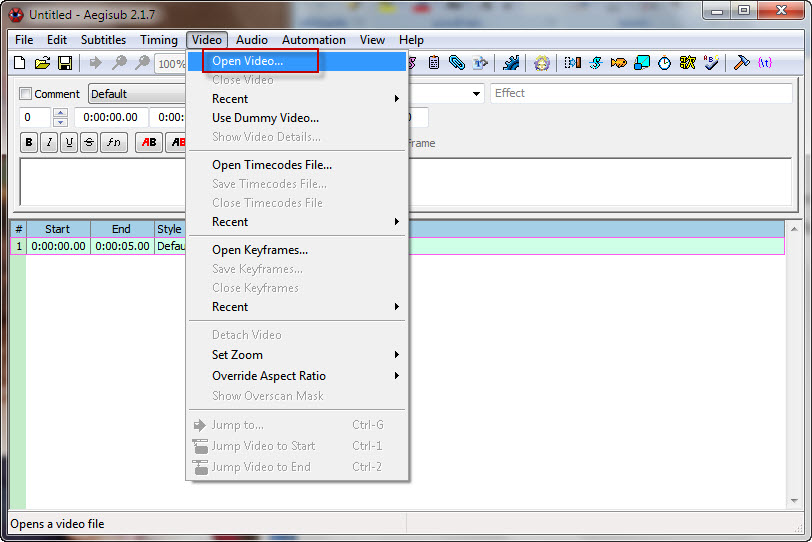Open the Help menu
Image resolution: width=812 pixels, height=542 pixels.
(411, 40)
